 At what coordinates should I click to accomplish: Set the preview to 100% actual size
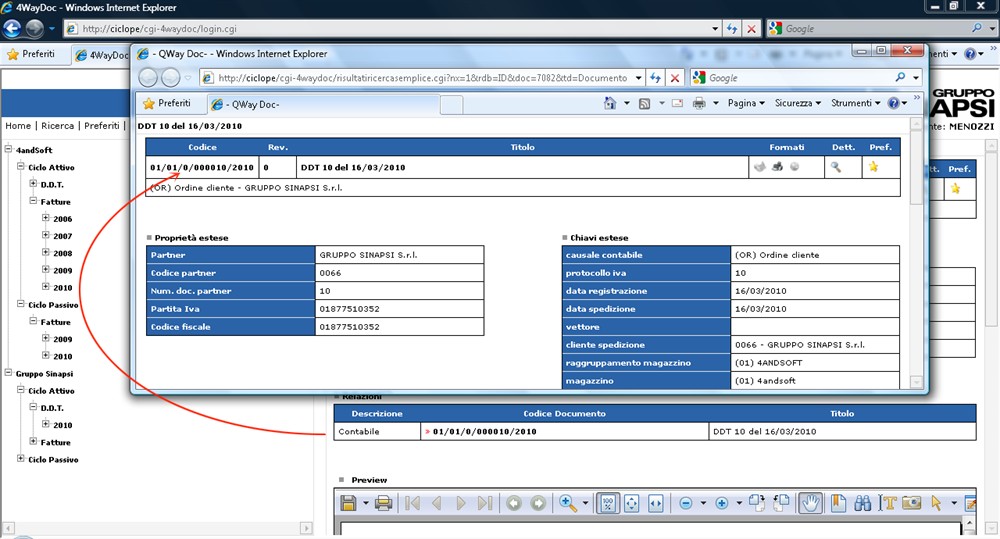(608, 503)
